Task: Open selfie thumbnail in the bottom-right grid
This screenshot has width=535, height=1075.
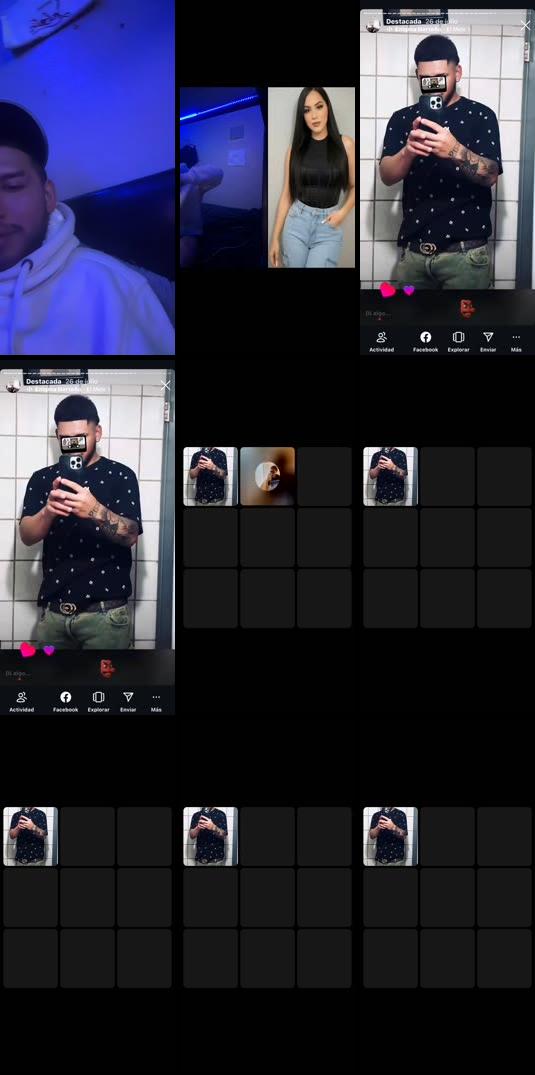Action: pyautogui.click(x=390, y=836)
